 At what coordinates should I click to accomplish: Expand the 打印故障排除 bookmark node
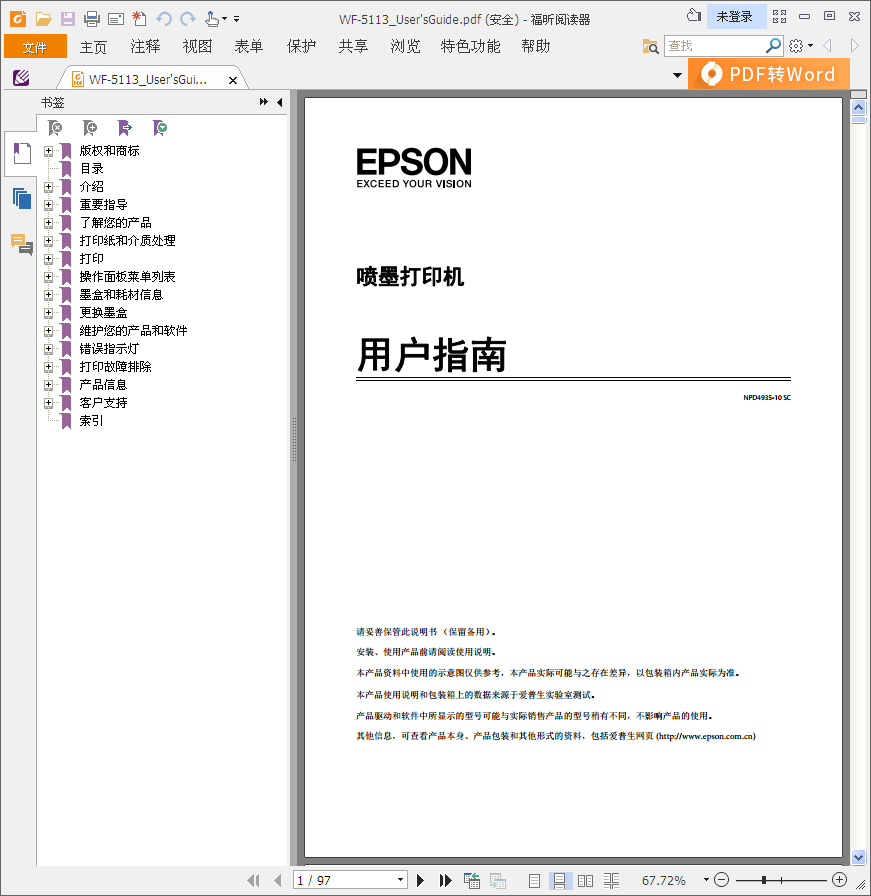click(x=49, y=367)
